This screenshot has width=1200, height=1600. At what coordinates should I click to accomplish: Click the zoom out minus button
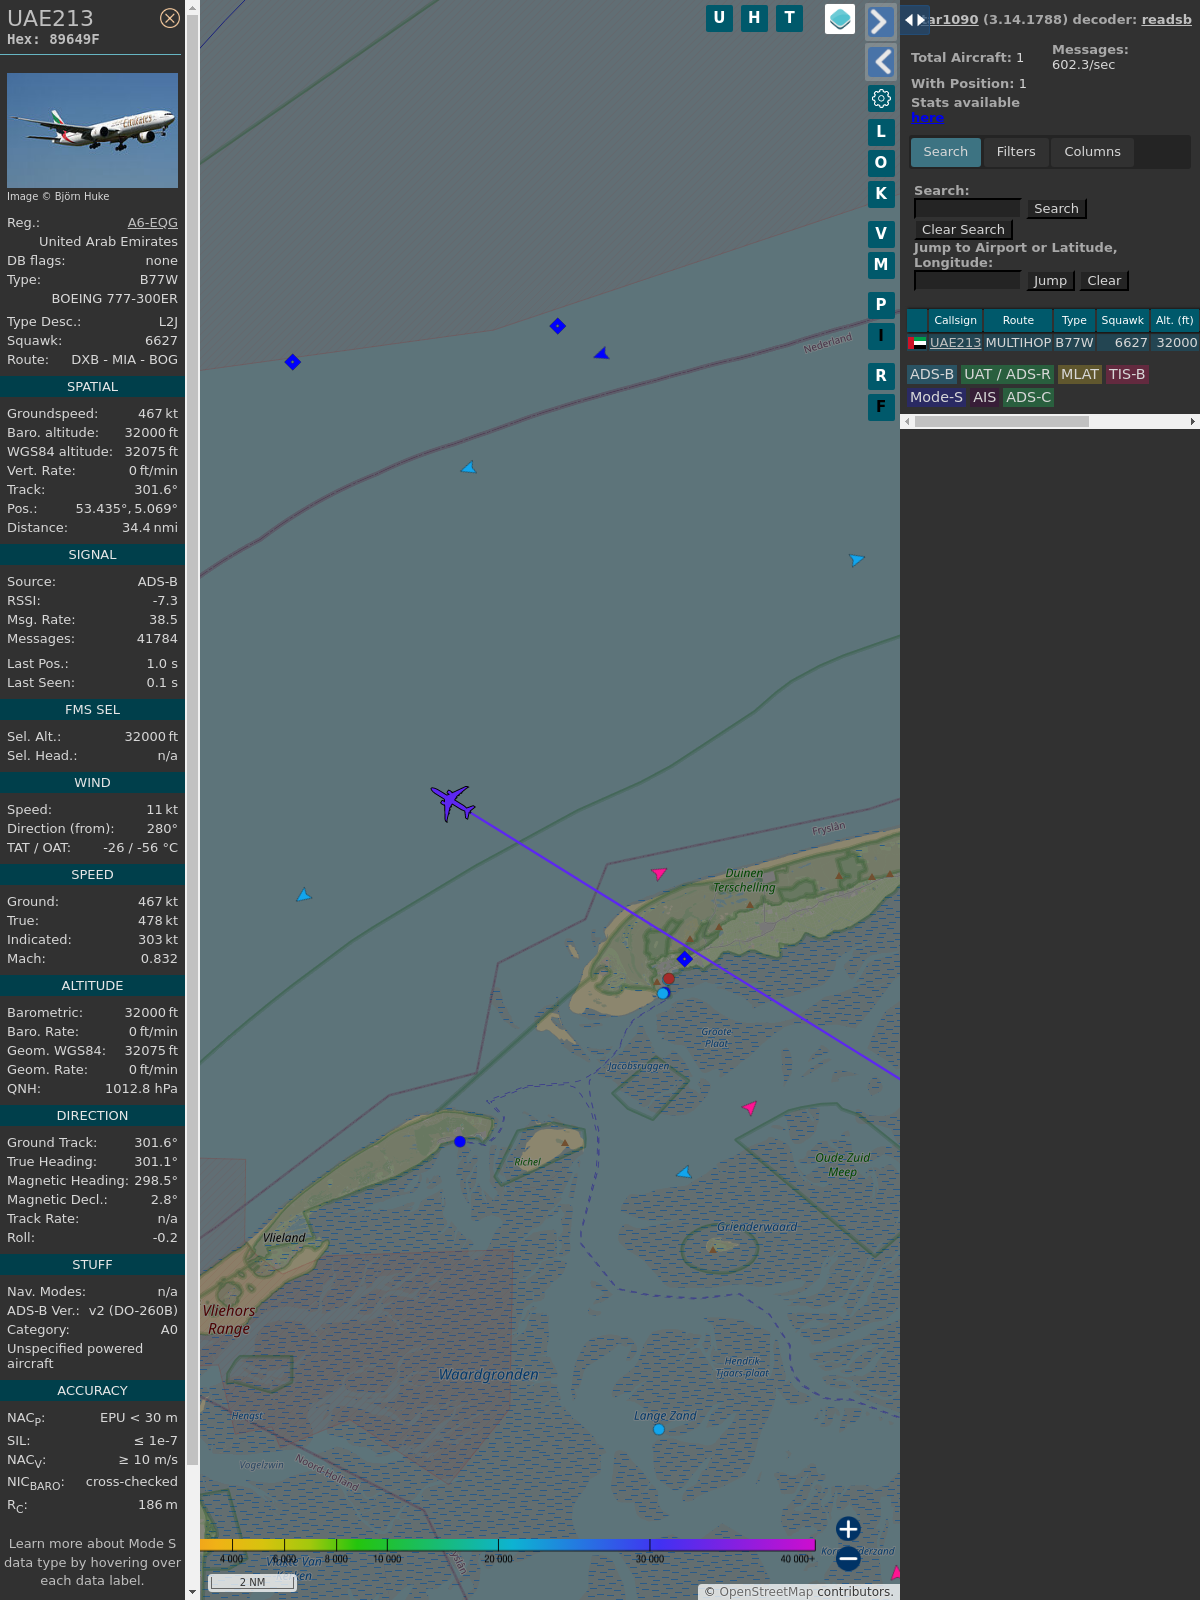coord(848,1558)
